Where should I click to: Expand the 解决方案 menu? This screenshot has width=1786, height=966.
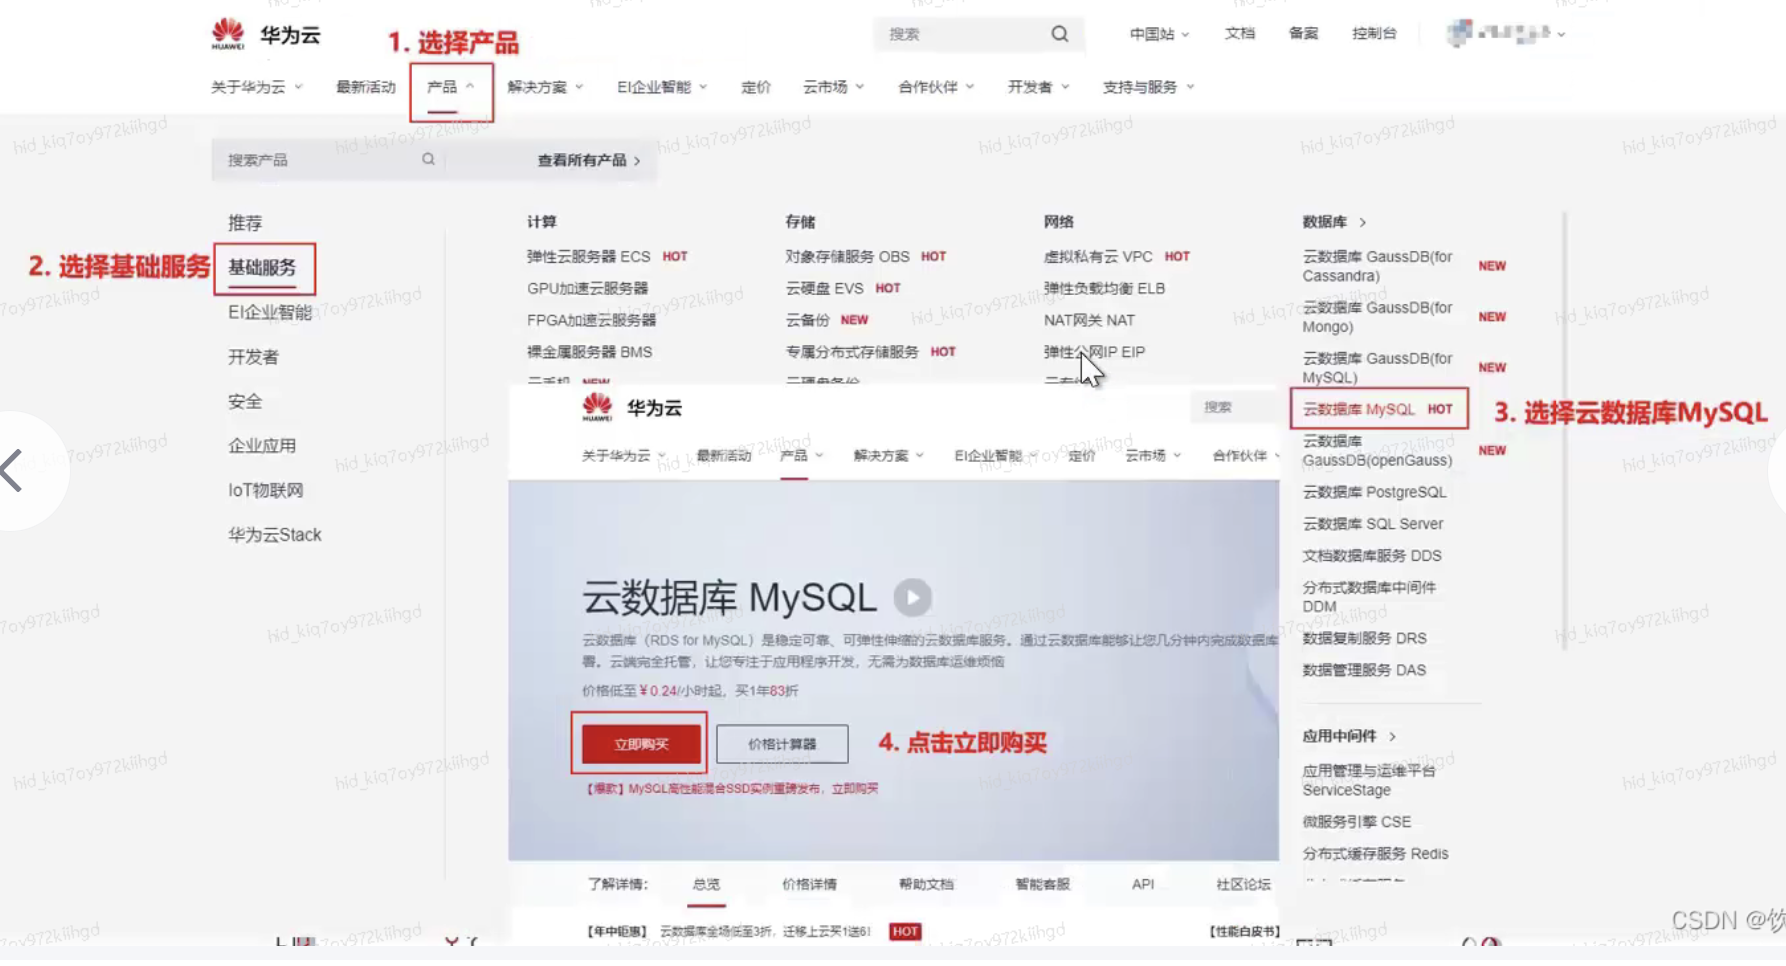pyautogui.click(x=545, y=87)
